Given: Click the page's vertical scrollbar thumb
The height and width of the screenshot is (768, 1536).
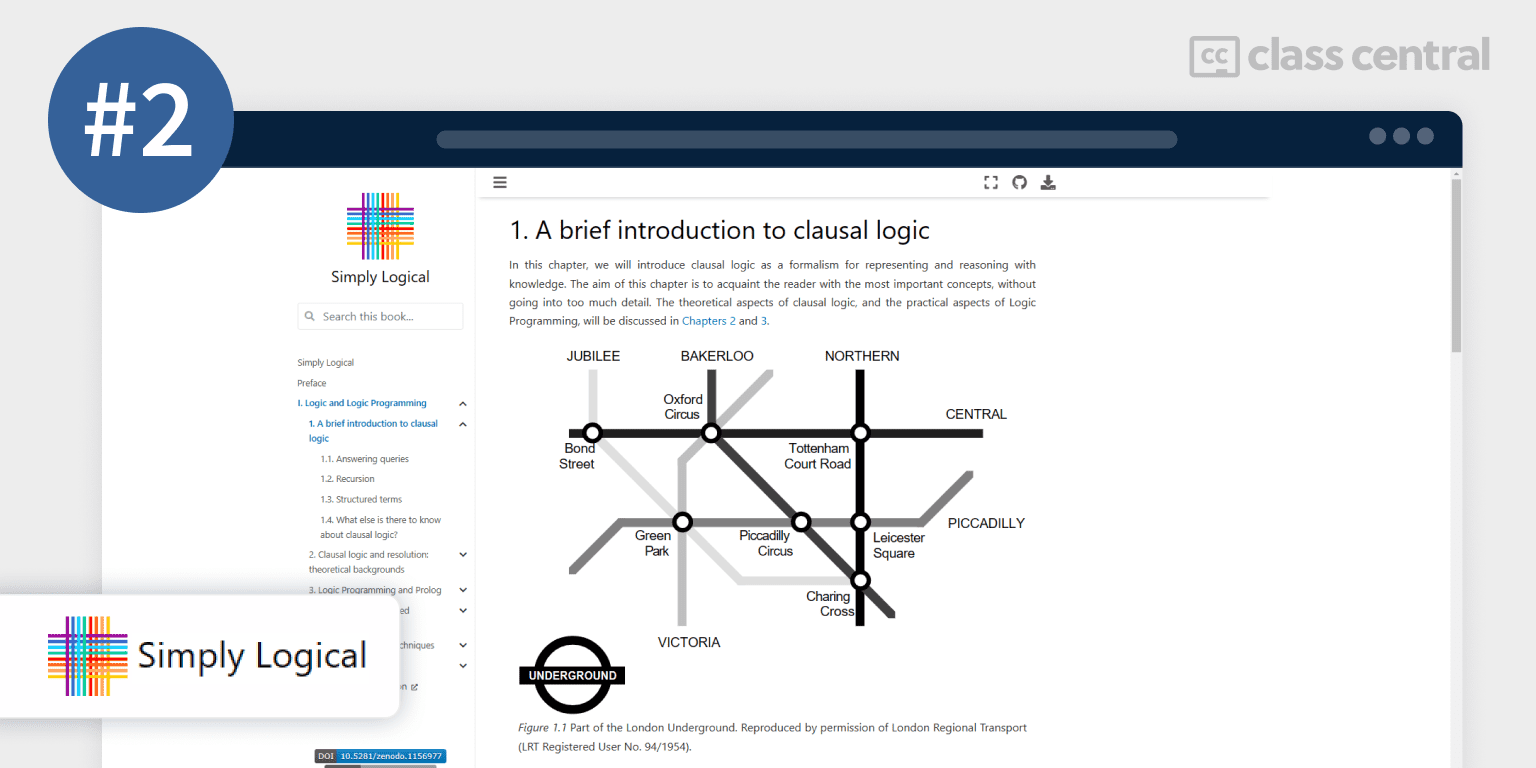Looking at the screenshot, I should point(1456,265).
